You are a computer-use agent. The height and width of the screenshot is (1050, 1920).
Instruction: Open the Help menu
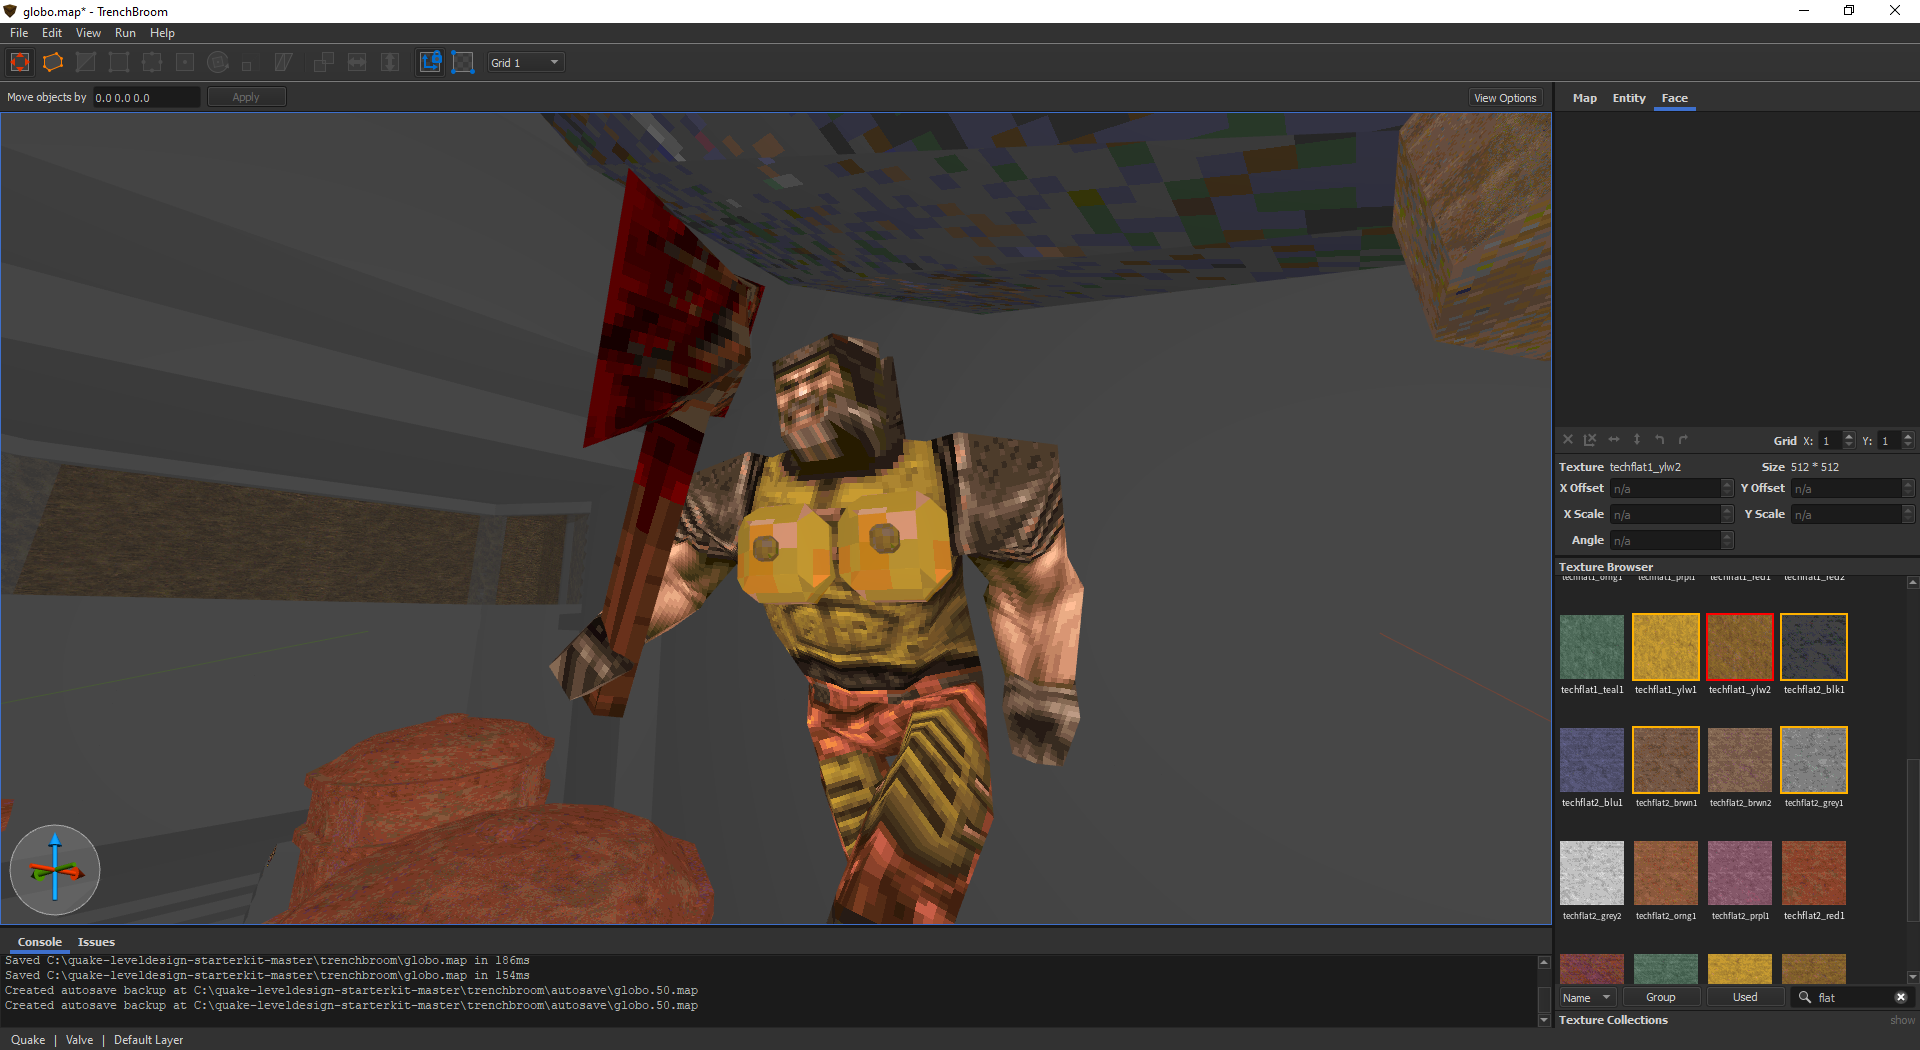pos(162,33)
